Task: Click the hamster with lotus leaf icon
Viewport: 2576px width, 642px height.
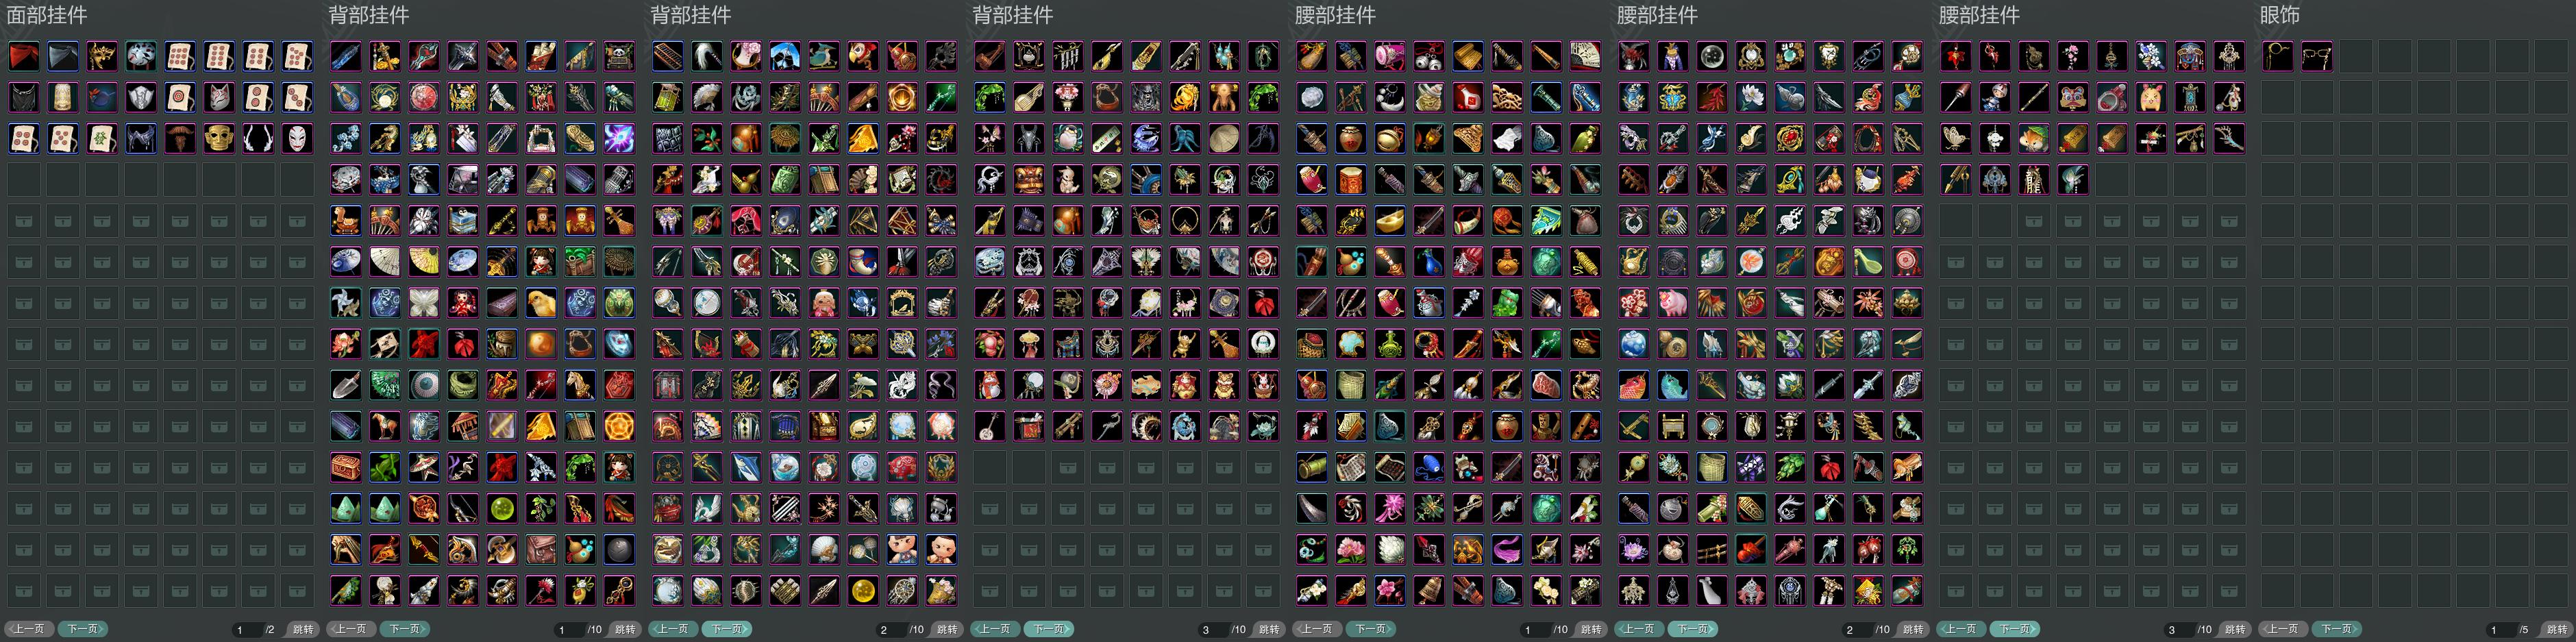Action: coord(2033,138)
